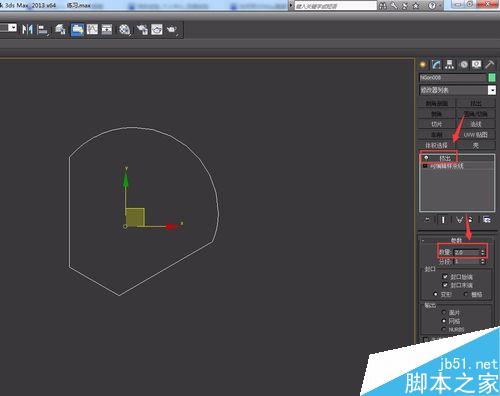Click the Help question mark icon
500x396 pixels.
432,6
